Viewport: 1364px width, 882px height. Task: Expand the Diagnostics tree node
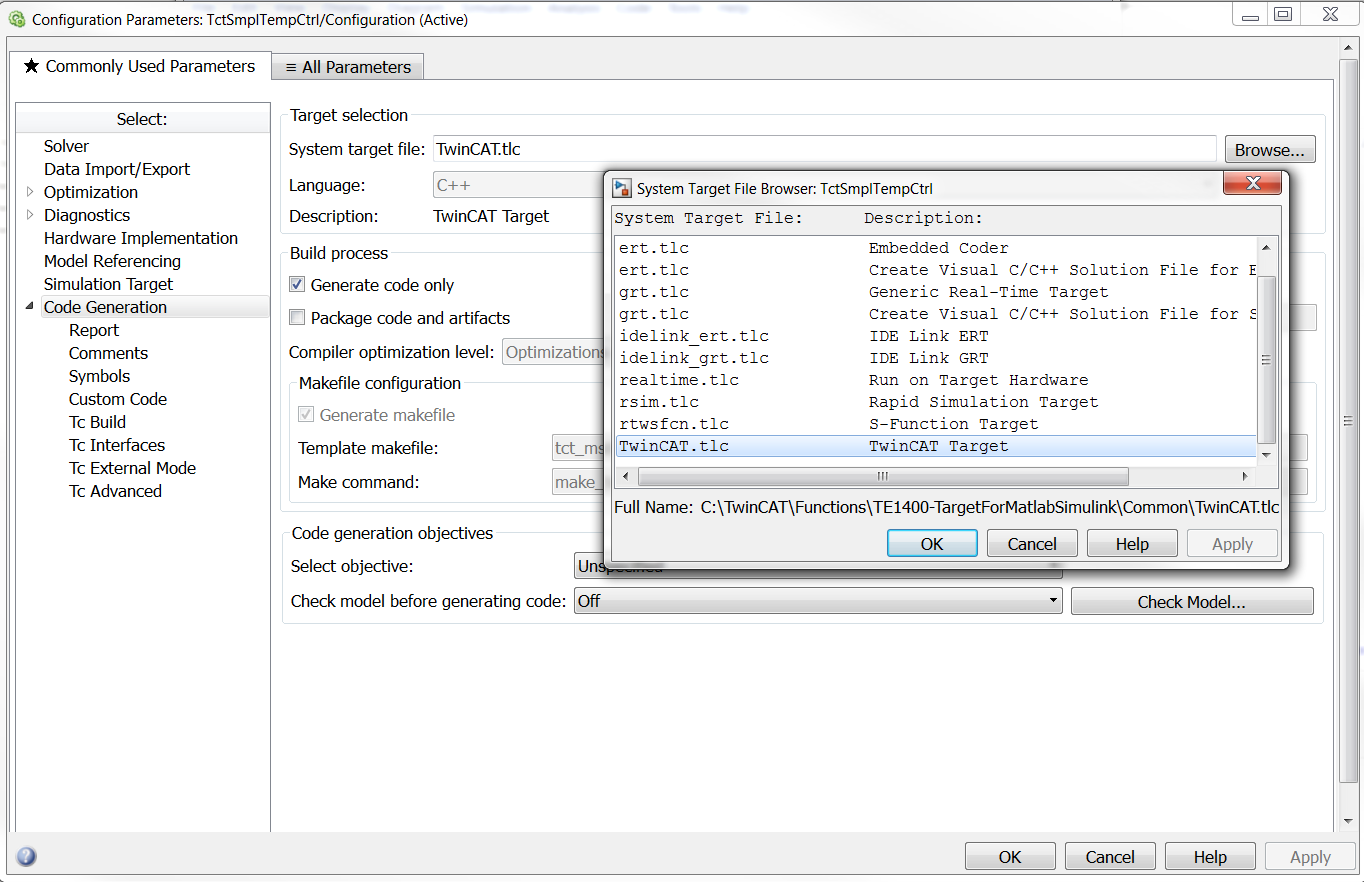pos(30,215)
